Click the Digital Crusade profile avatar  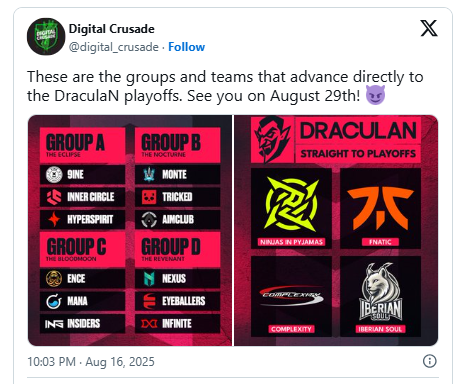(46, 37)
